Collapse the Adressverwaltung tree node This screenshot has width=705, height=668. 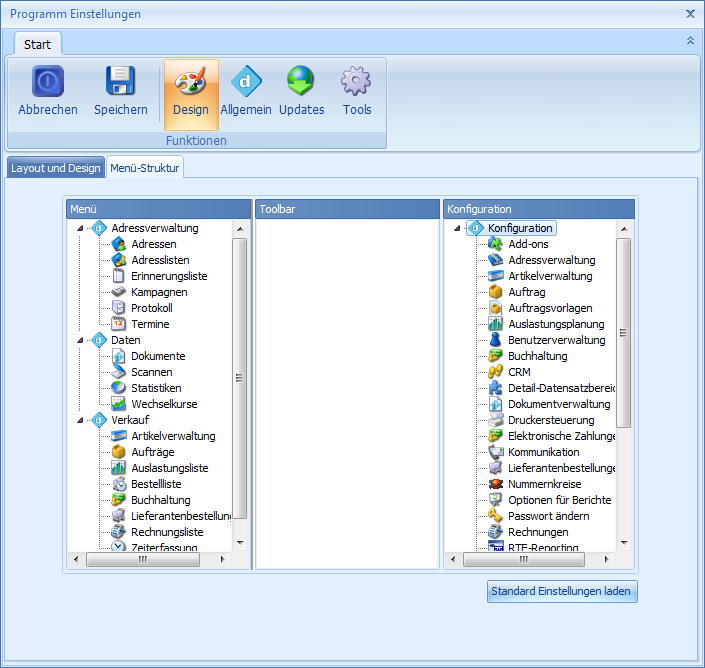79,228
